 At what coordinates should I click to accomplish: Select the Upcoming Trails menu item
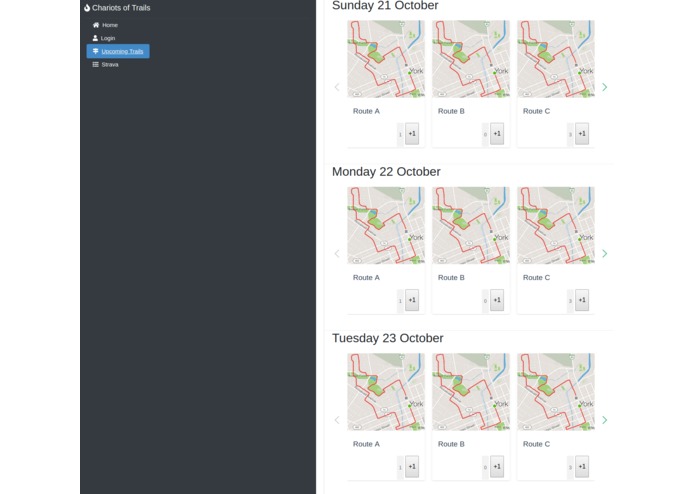pos(118,51)
